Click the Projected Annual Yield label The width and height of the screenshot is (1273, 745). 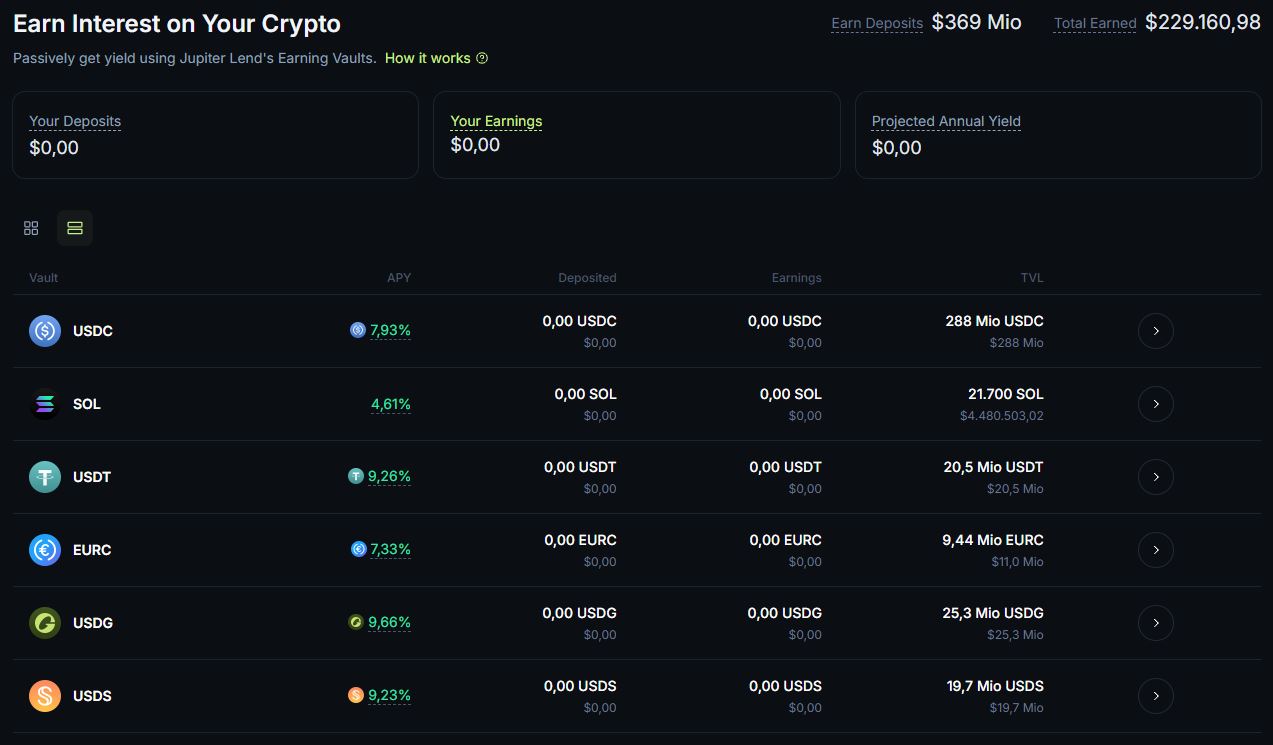tap(946, 121)
